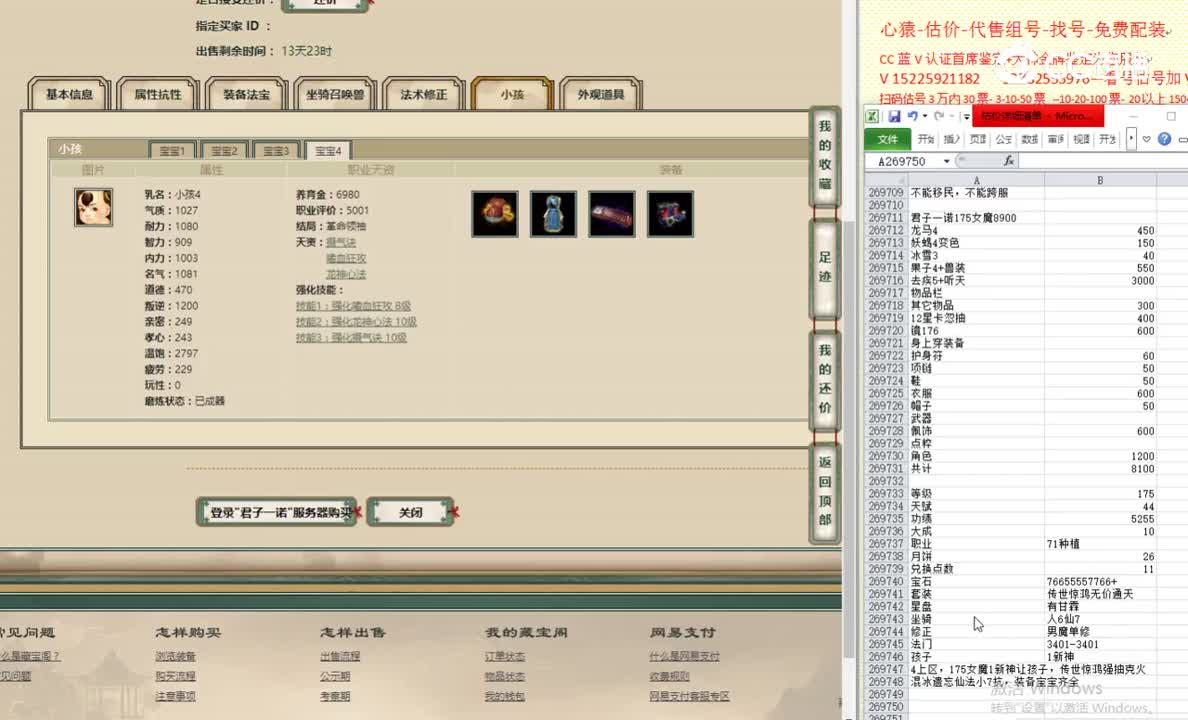
Task: Select the 宝宝2 sub-tab
Action: 224,150
